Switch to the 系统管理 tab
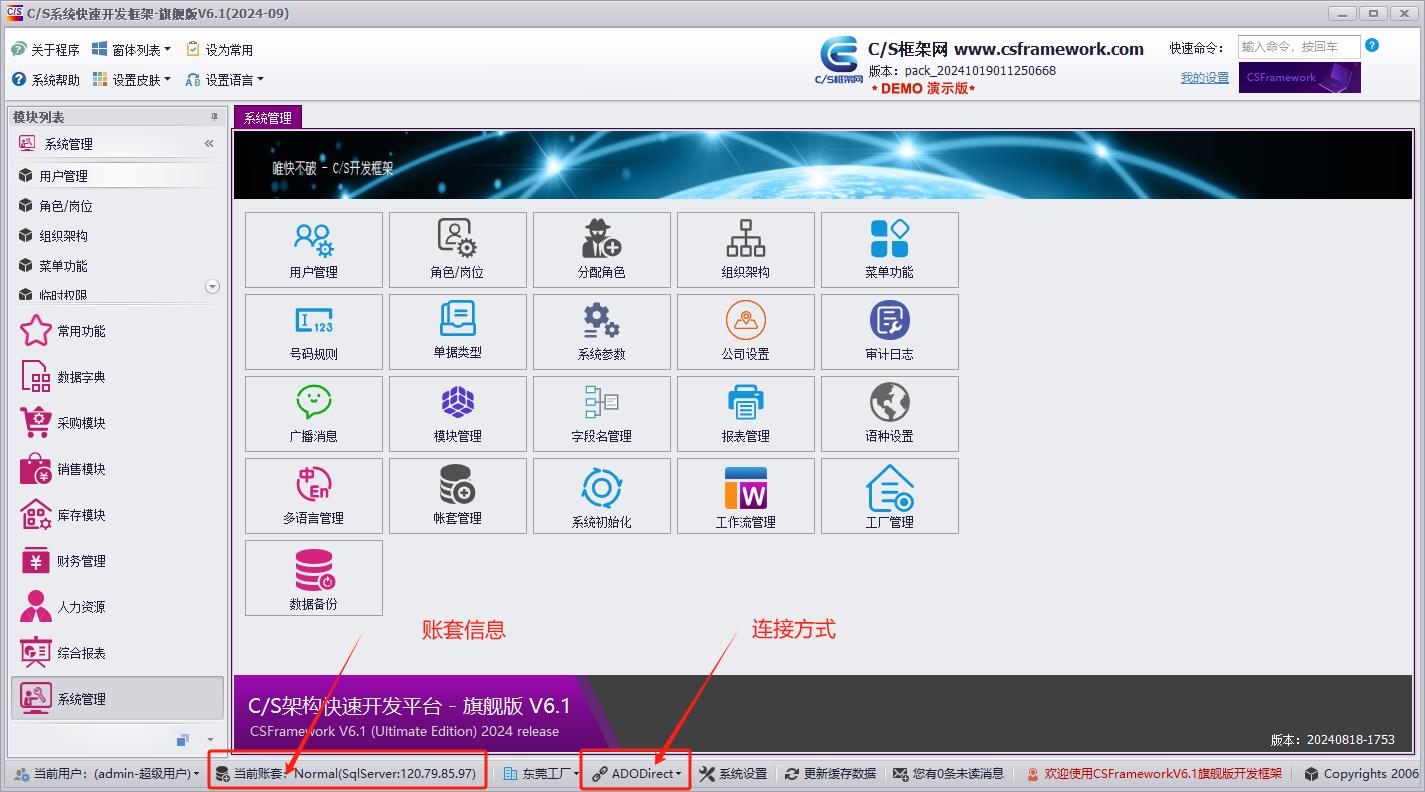The image size is (1425, 792). pos(267,118)
